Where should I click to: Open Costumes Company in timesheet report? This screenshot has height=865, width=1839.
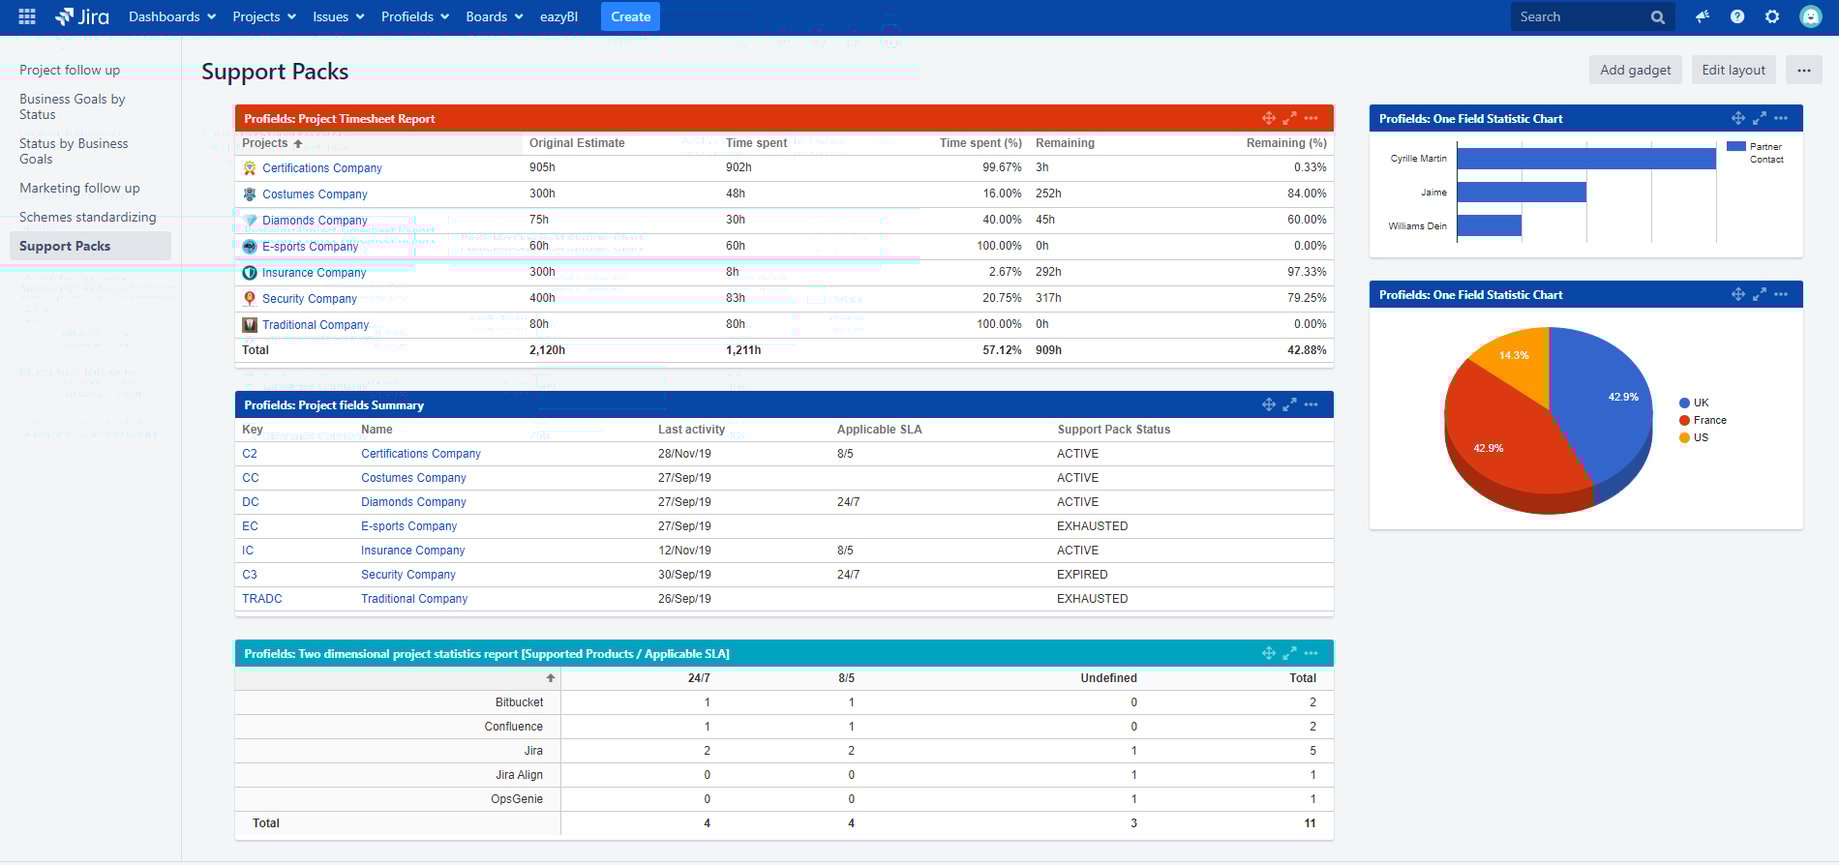click(x=315, y=194)
